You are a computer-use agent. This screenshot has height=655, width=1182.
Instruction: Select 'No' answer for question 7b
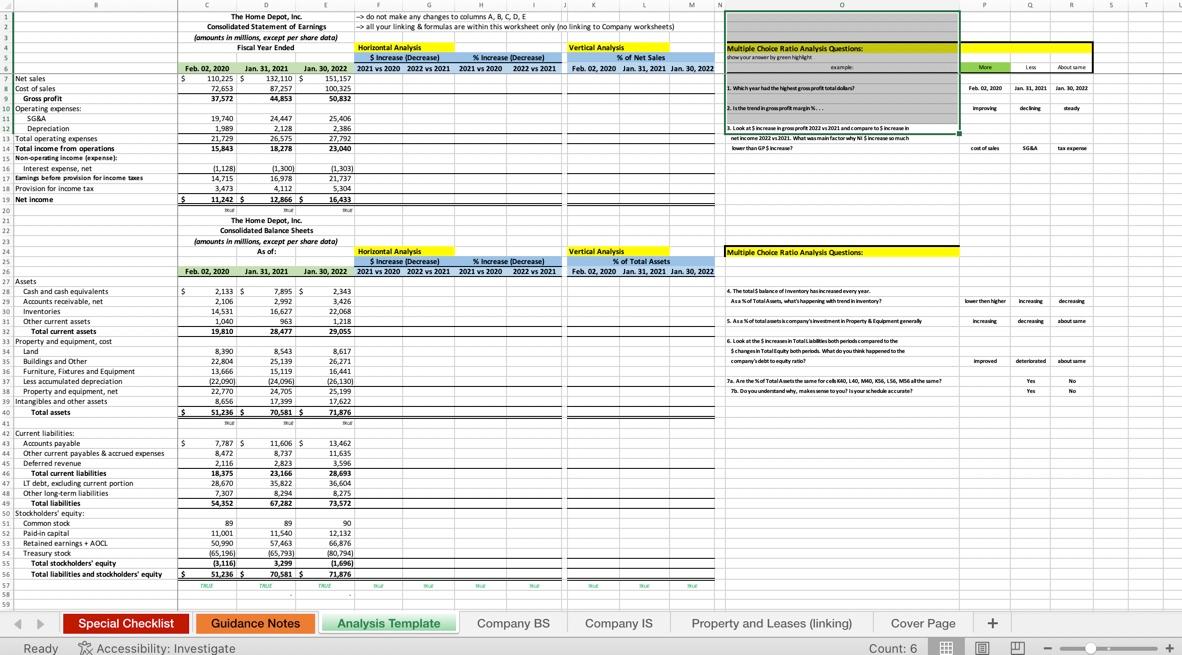(x=1071, y=391)
